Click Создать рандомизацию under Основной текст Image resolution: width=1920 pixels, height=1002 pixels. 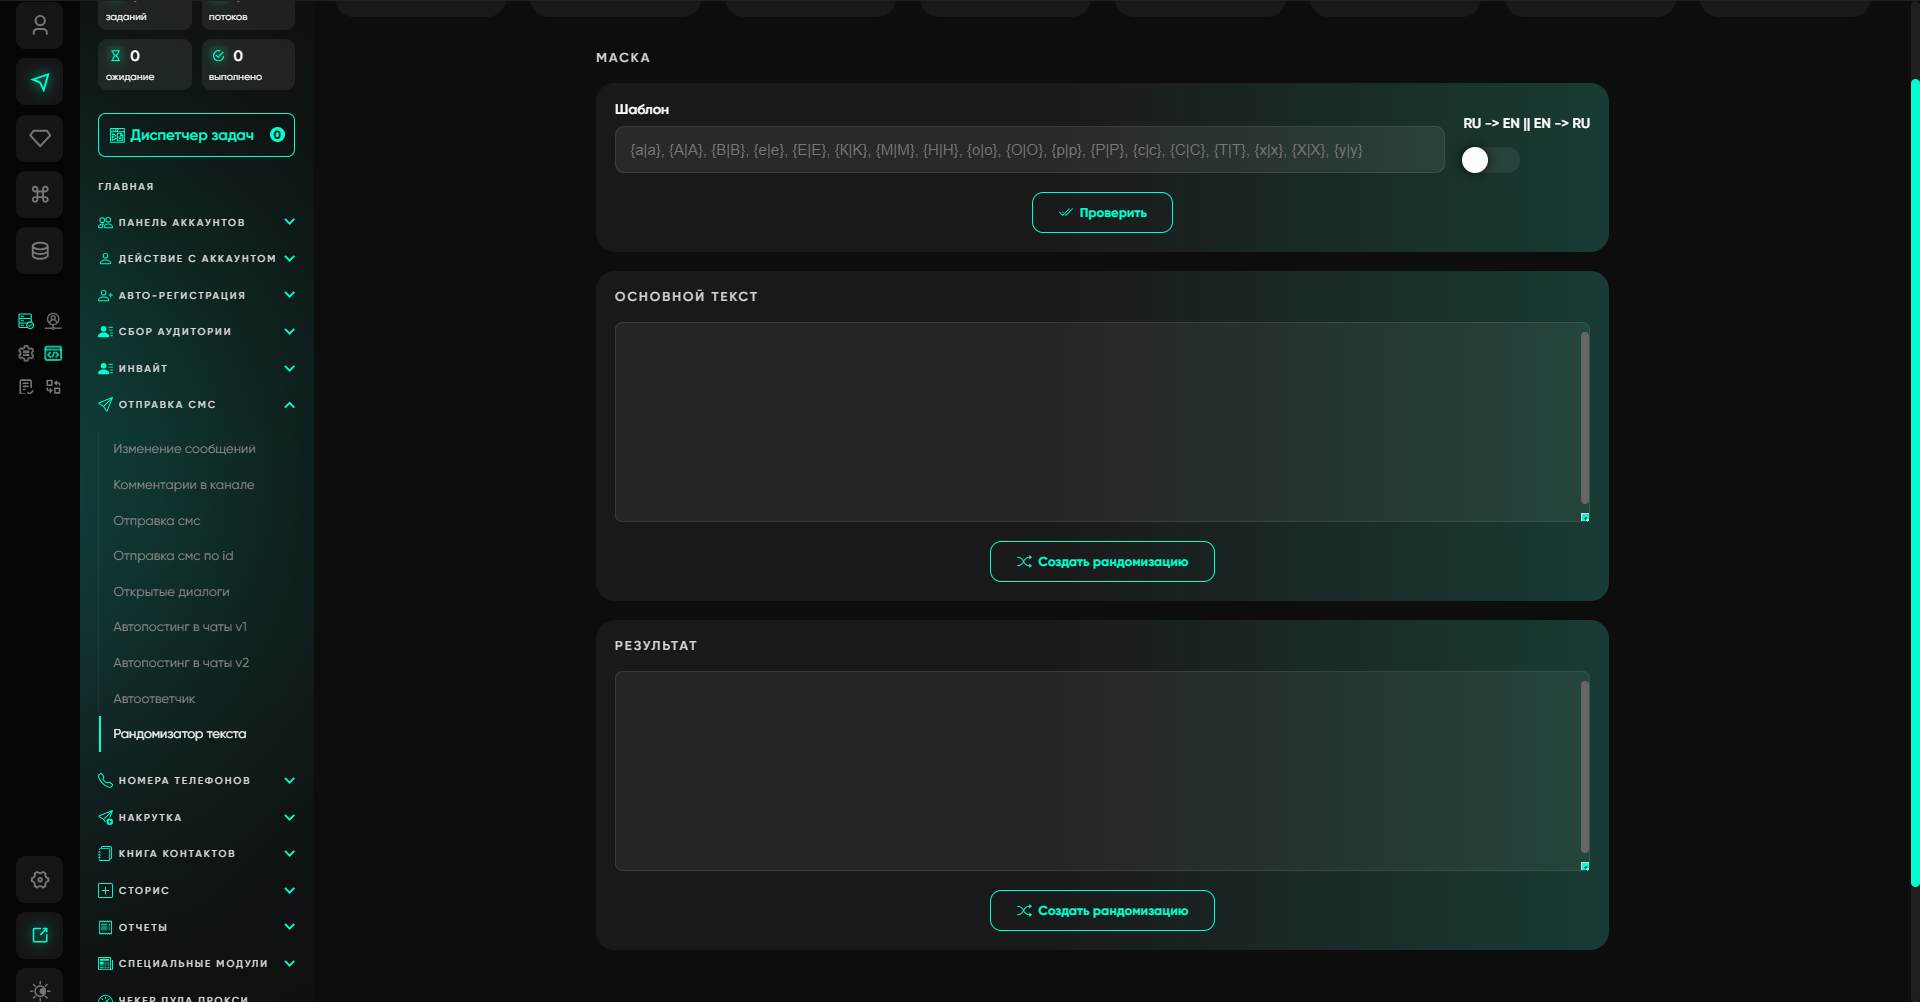(x=1102, y=562)
